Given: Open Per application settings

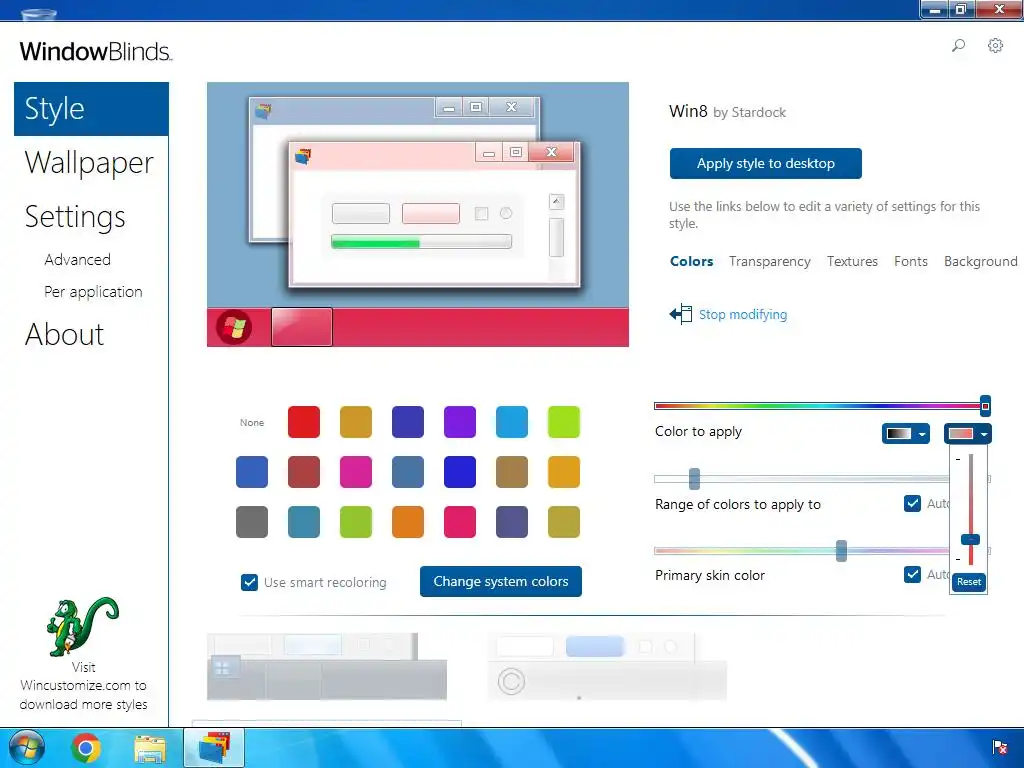Looking at the screenshot, I should pos(93,292).
